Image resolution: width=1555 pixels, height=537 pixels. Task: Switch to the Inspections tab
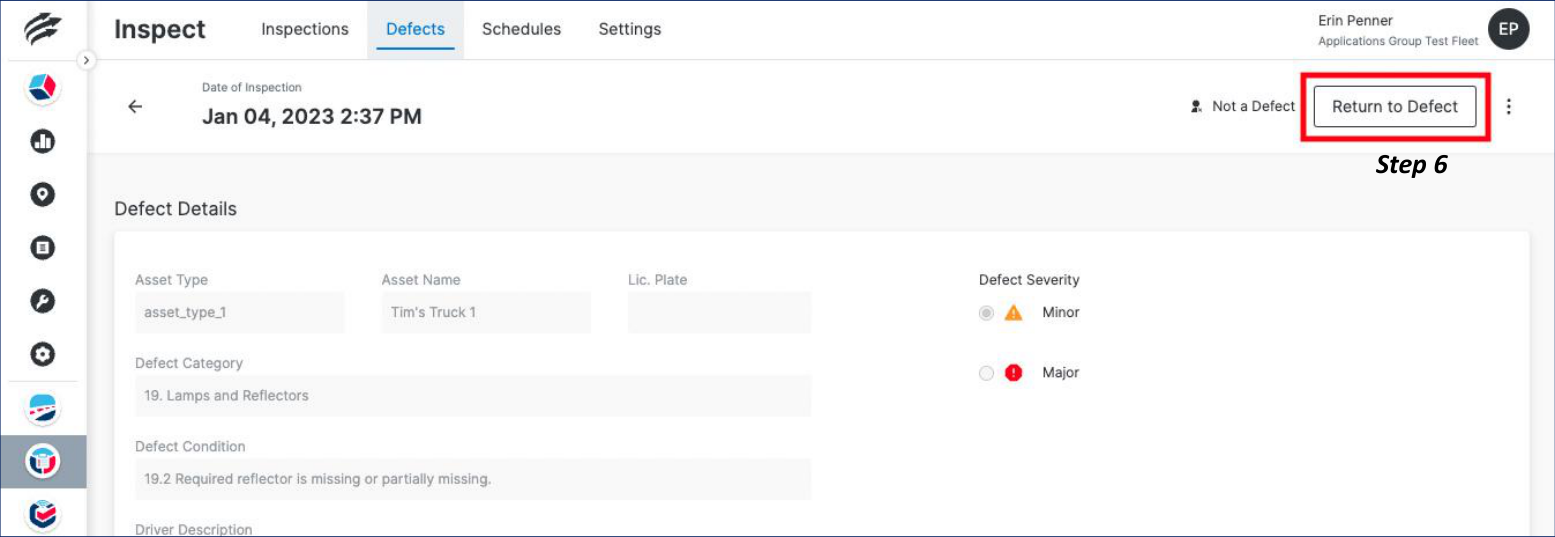click(x=305, y=30)
